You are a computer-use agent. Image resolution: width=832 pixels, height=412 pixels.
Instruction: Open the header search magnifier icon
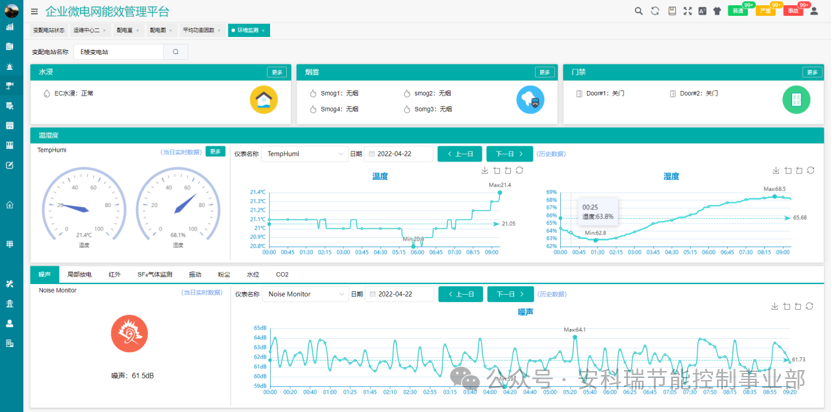click(x=639, y=11)
